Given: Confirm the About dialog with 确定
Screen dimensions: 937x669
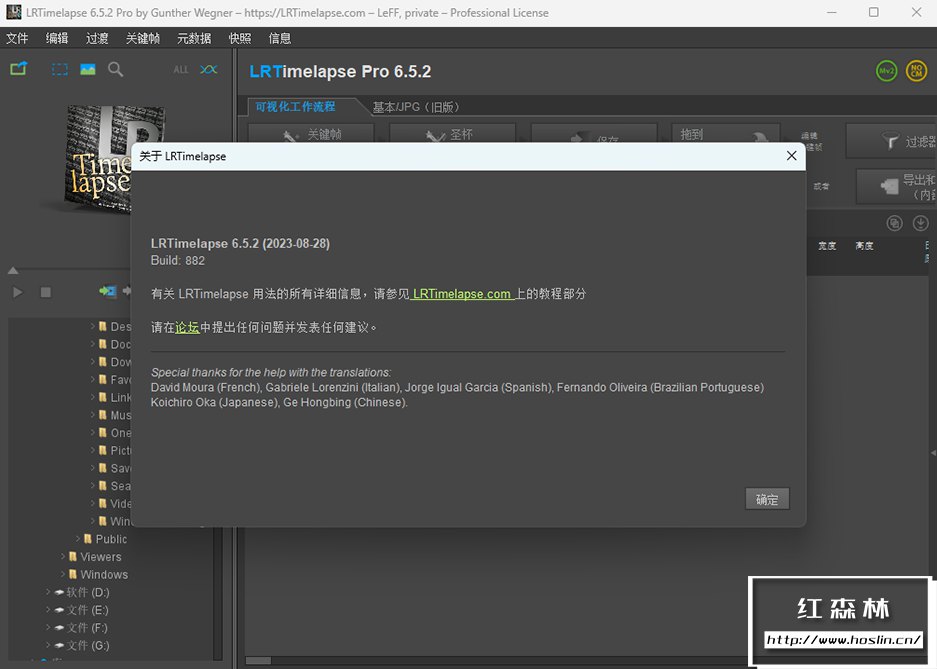Looking at the screenshot, I should pyautogui.click(x=767, y=499).
